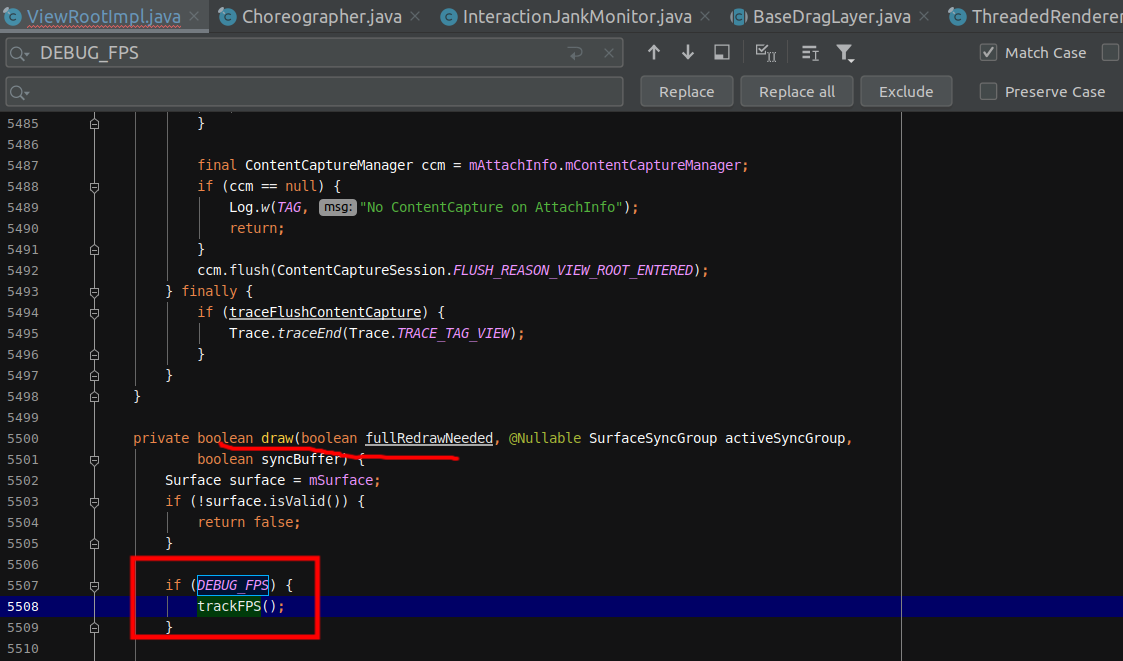Click FLUSH_REASON_VIEW_ROOT_ENTERED constant
1123x661 pixels.
pyautogui.click(x=573, y=270)
